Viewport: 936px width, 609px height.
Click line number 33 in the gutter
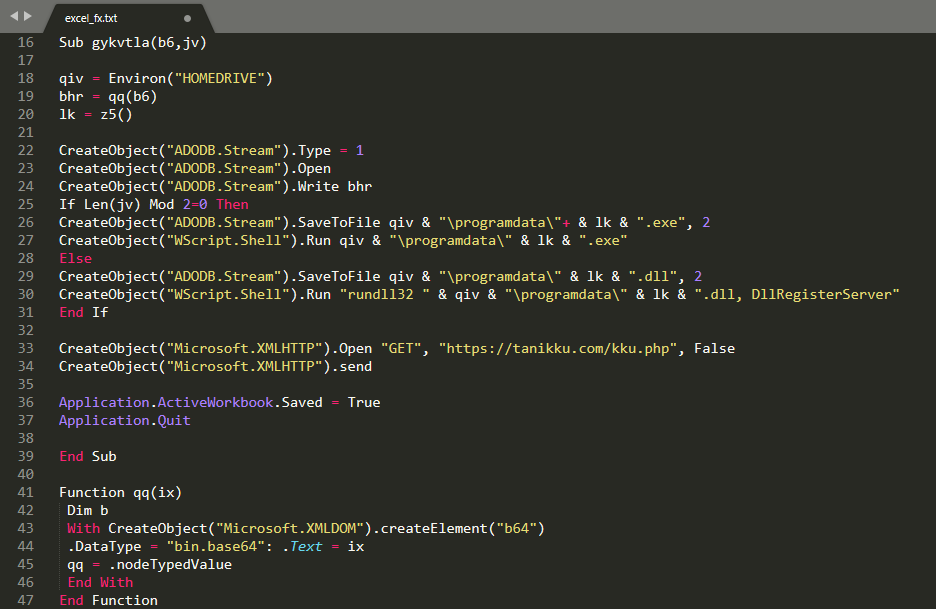click(x=26, y=348)
